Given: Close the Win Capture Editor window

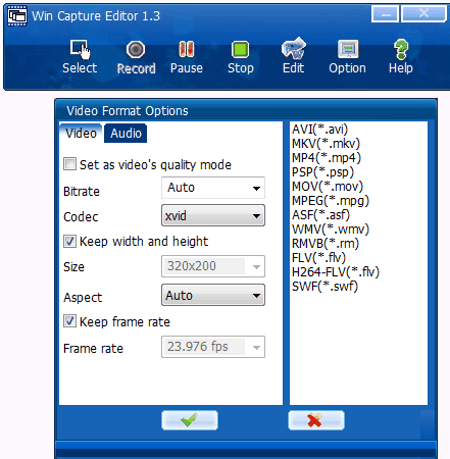Looking at the screenshot, I should [424, 14].
